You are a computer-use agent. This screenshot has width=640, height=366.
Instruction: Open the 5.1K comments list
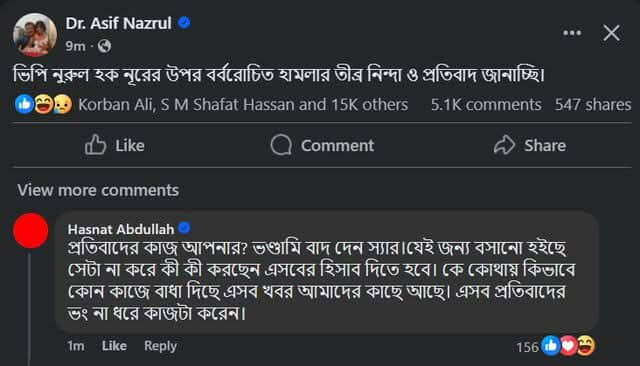point(486,105)
